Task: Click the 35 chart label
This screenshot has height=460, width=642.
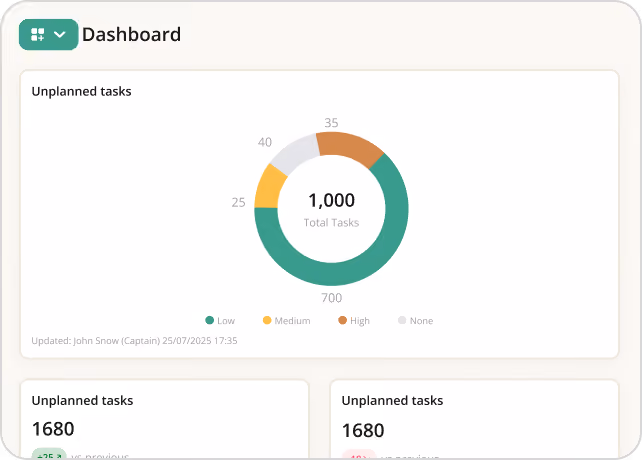Action: click(332, 123)
